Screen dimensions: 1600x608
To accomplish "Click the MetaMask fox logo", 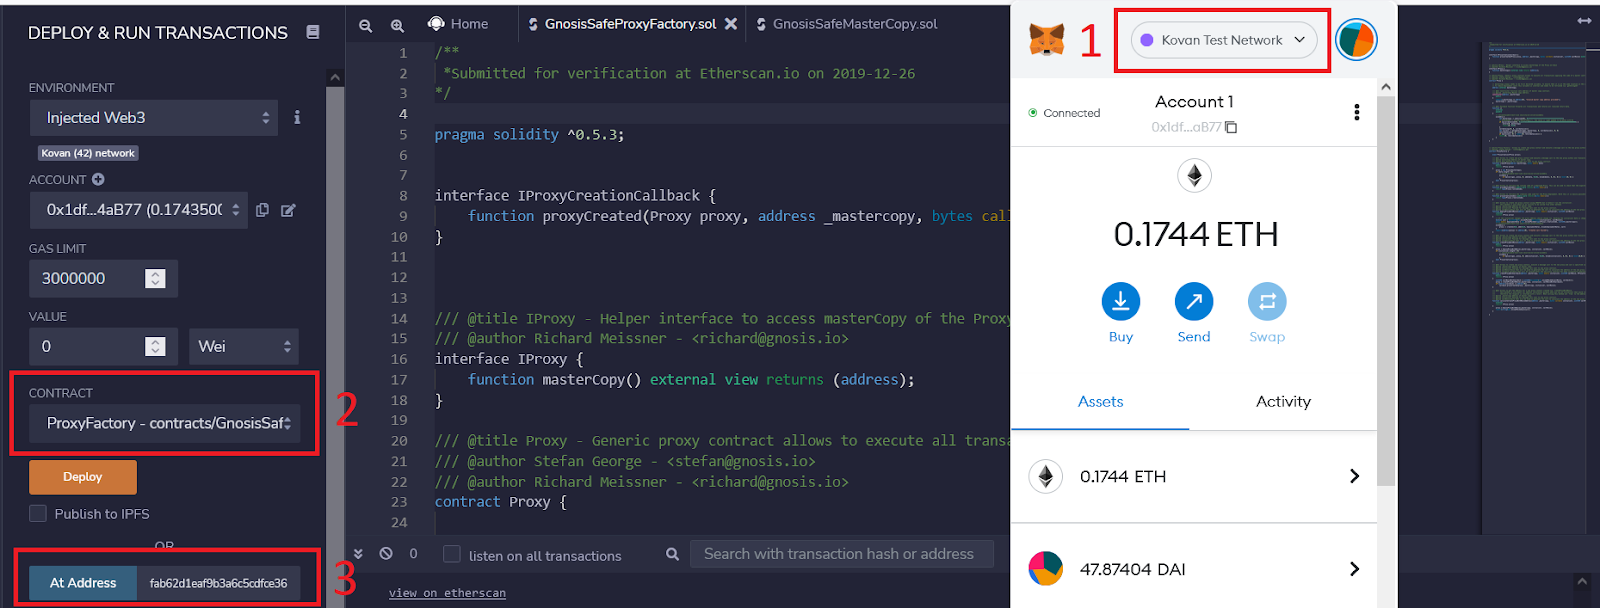I will click(1047, 40).
